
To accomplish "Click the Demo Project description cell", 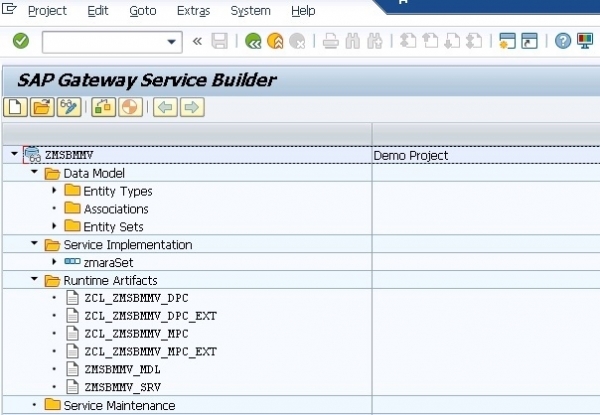I will (x=486, y=156).
